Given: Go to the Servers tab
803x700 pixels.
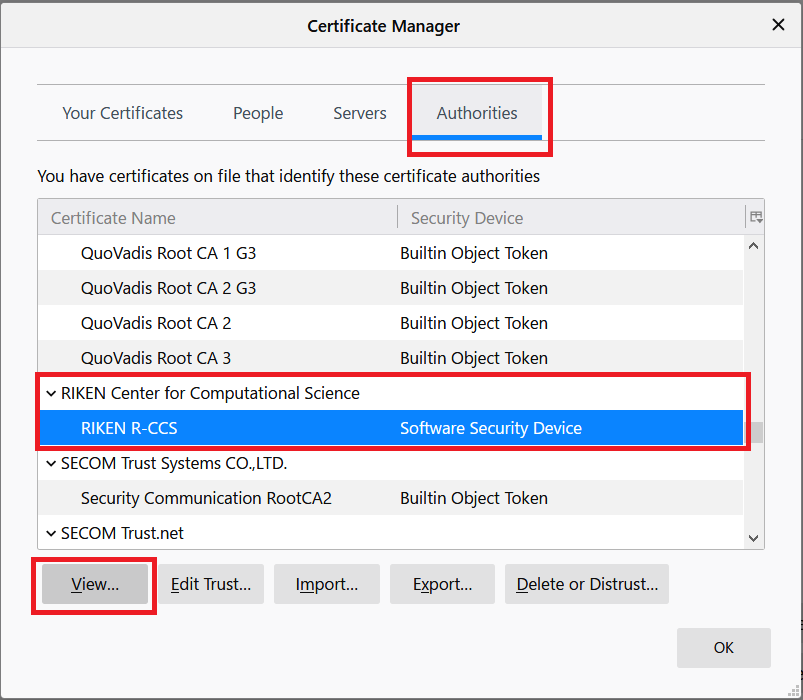Looking at the screenshot, I should [359, 113].
